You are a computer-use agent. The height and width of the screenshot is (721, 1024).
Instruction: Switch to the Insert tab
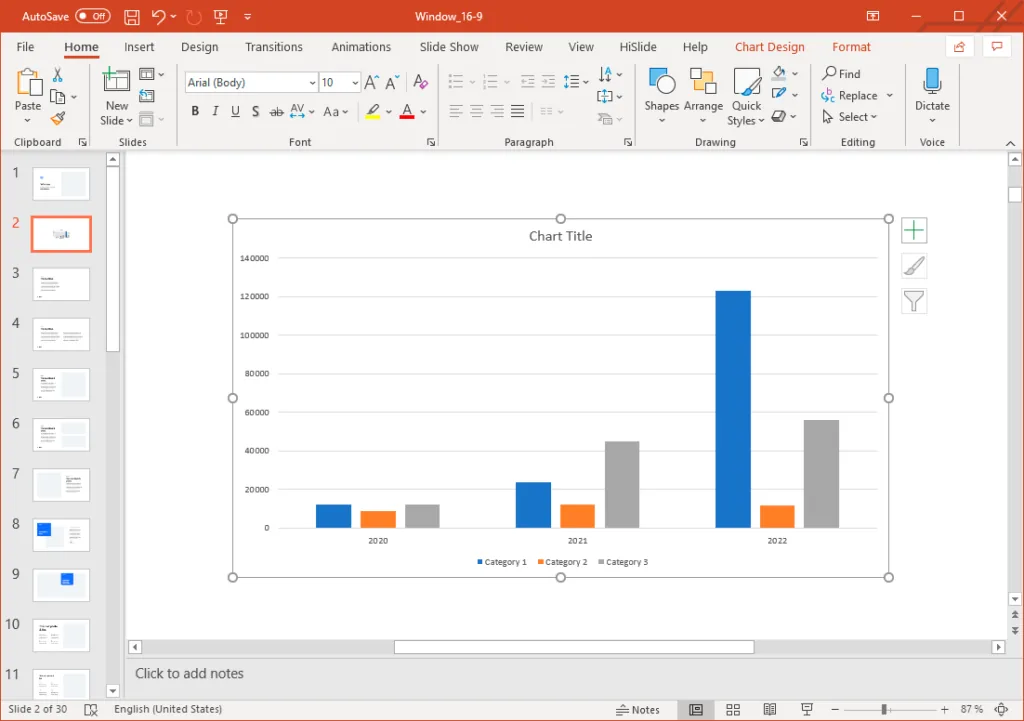[139, 47]
